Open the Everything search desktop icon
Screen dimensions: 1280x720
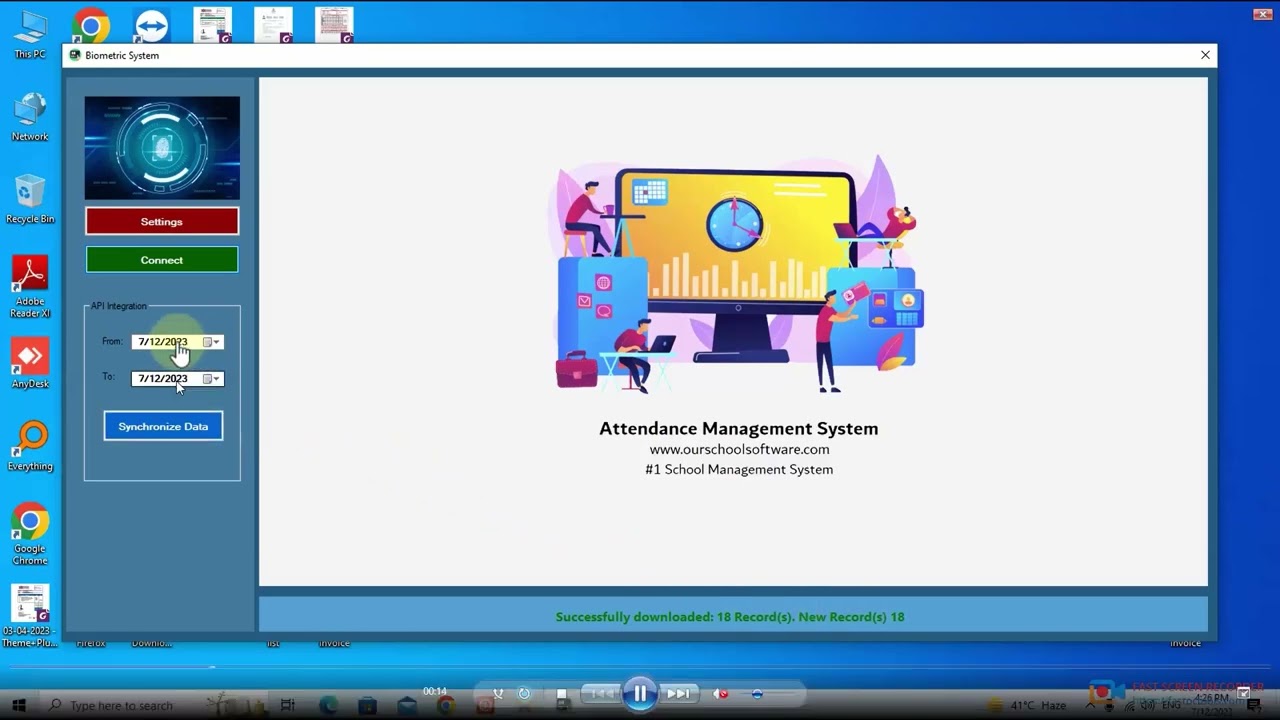tap(30, 446)
